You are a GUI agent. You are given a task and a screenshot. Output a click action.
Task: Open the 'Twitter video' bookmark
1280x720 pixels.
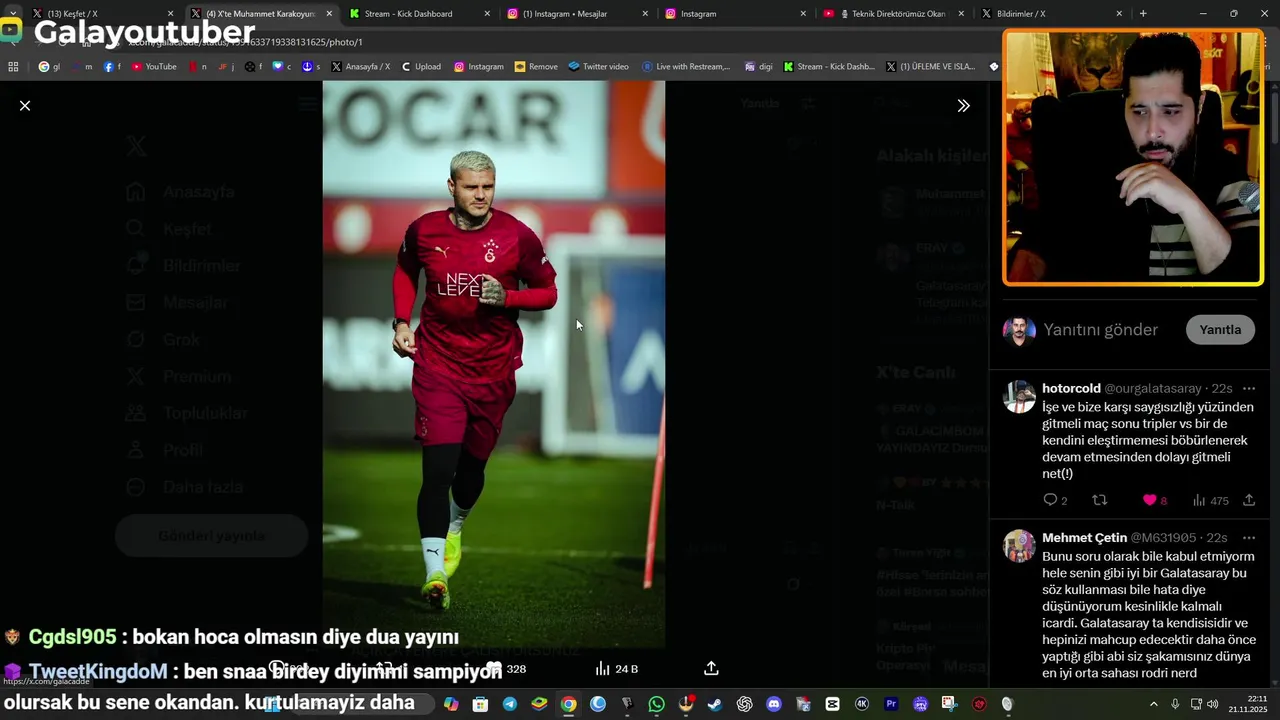pyautogui.click(x=599, y=67)
